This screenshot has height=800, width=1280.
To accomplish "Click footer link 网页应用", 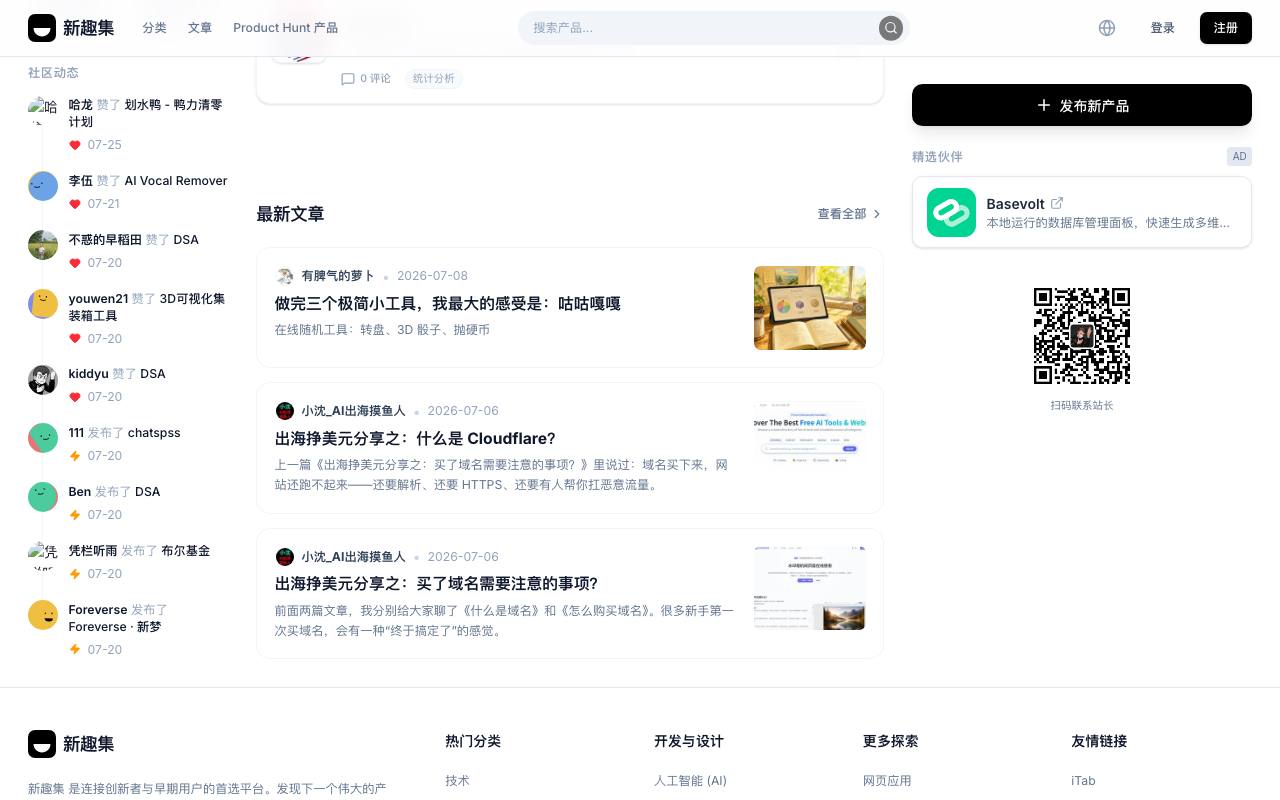I will pyautogui.click(x=887, y=781).
